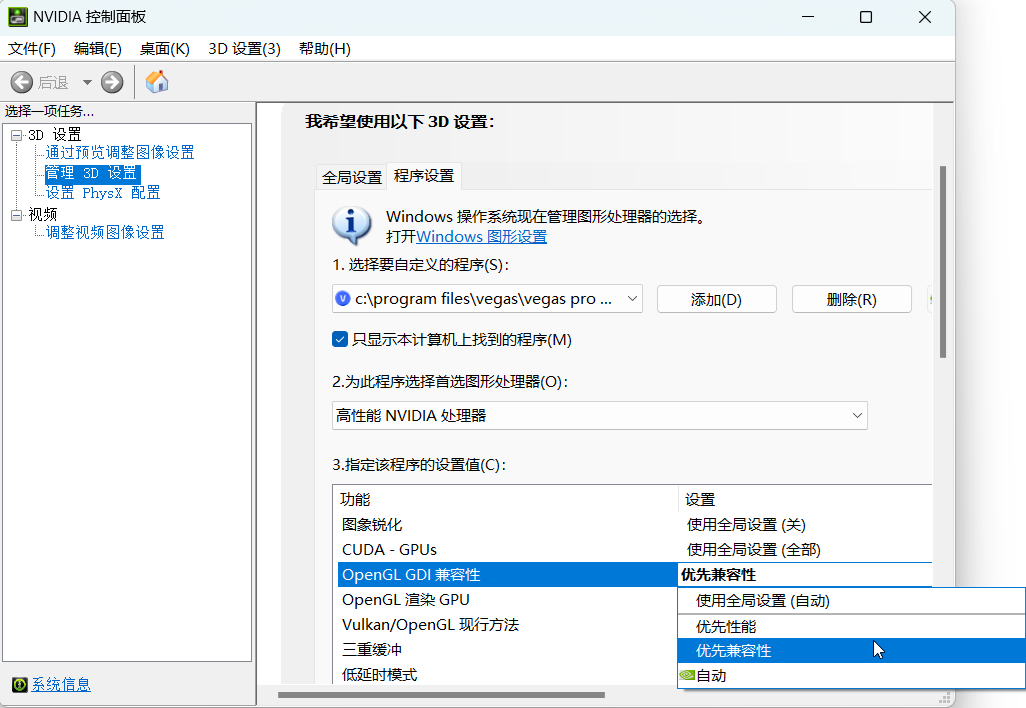Click the 添加 button
Screen dimensions: 1026x708
pos(716,298)
